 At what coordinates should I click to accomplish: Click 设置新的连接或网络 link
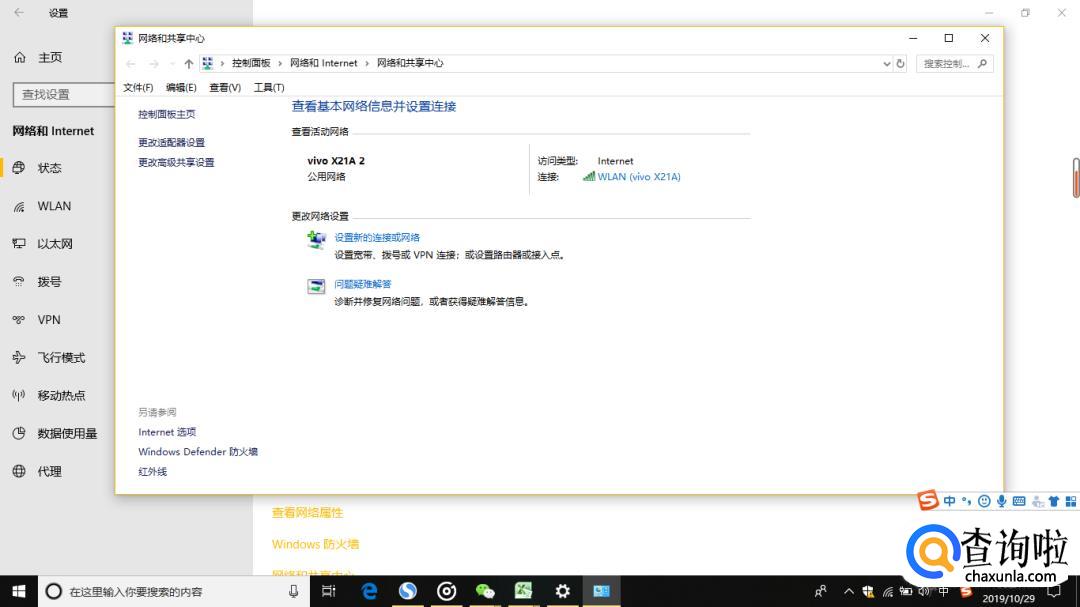(x=377, y=238)
